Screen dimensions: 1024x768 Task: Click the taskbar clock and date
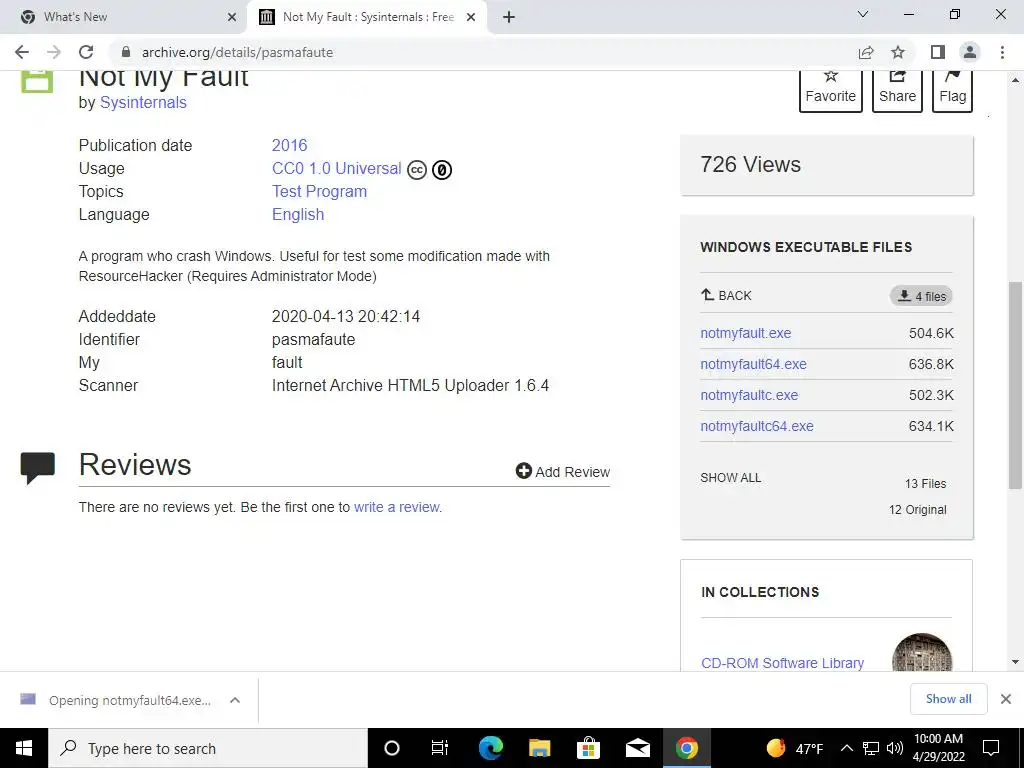point(938,748)
